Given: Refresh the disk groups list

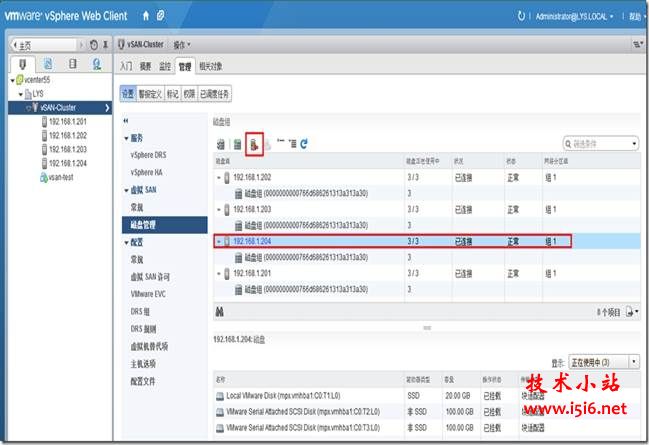Looking at the screenshot, I should click(304, 144).
